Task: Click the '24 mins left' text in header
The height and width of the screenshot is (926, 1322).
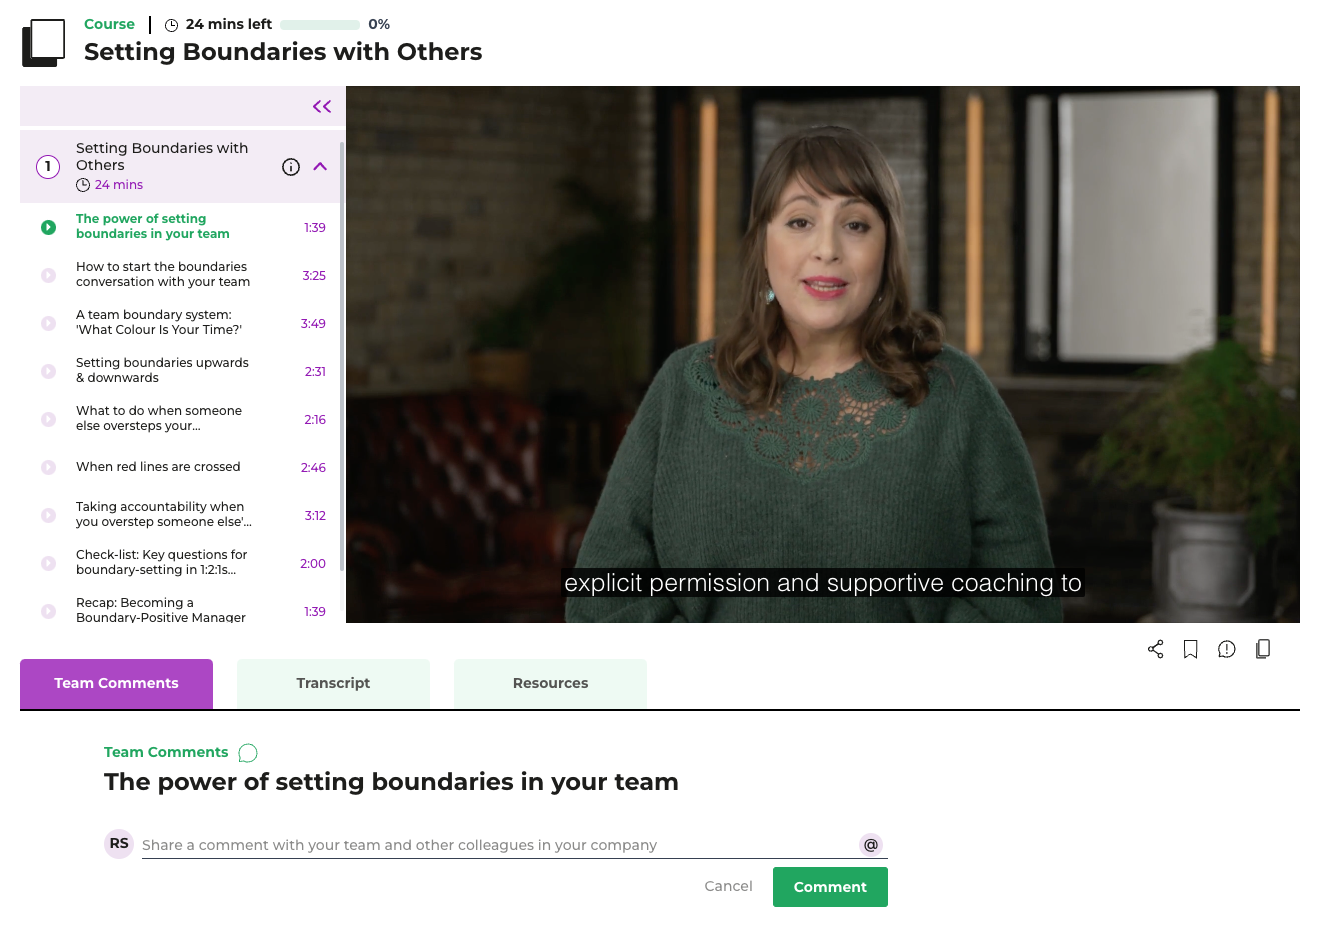Action: coord(229,24)
